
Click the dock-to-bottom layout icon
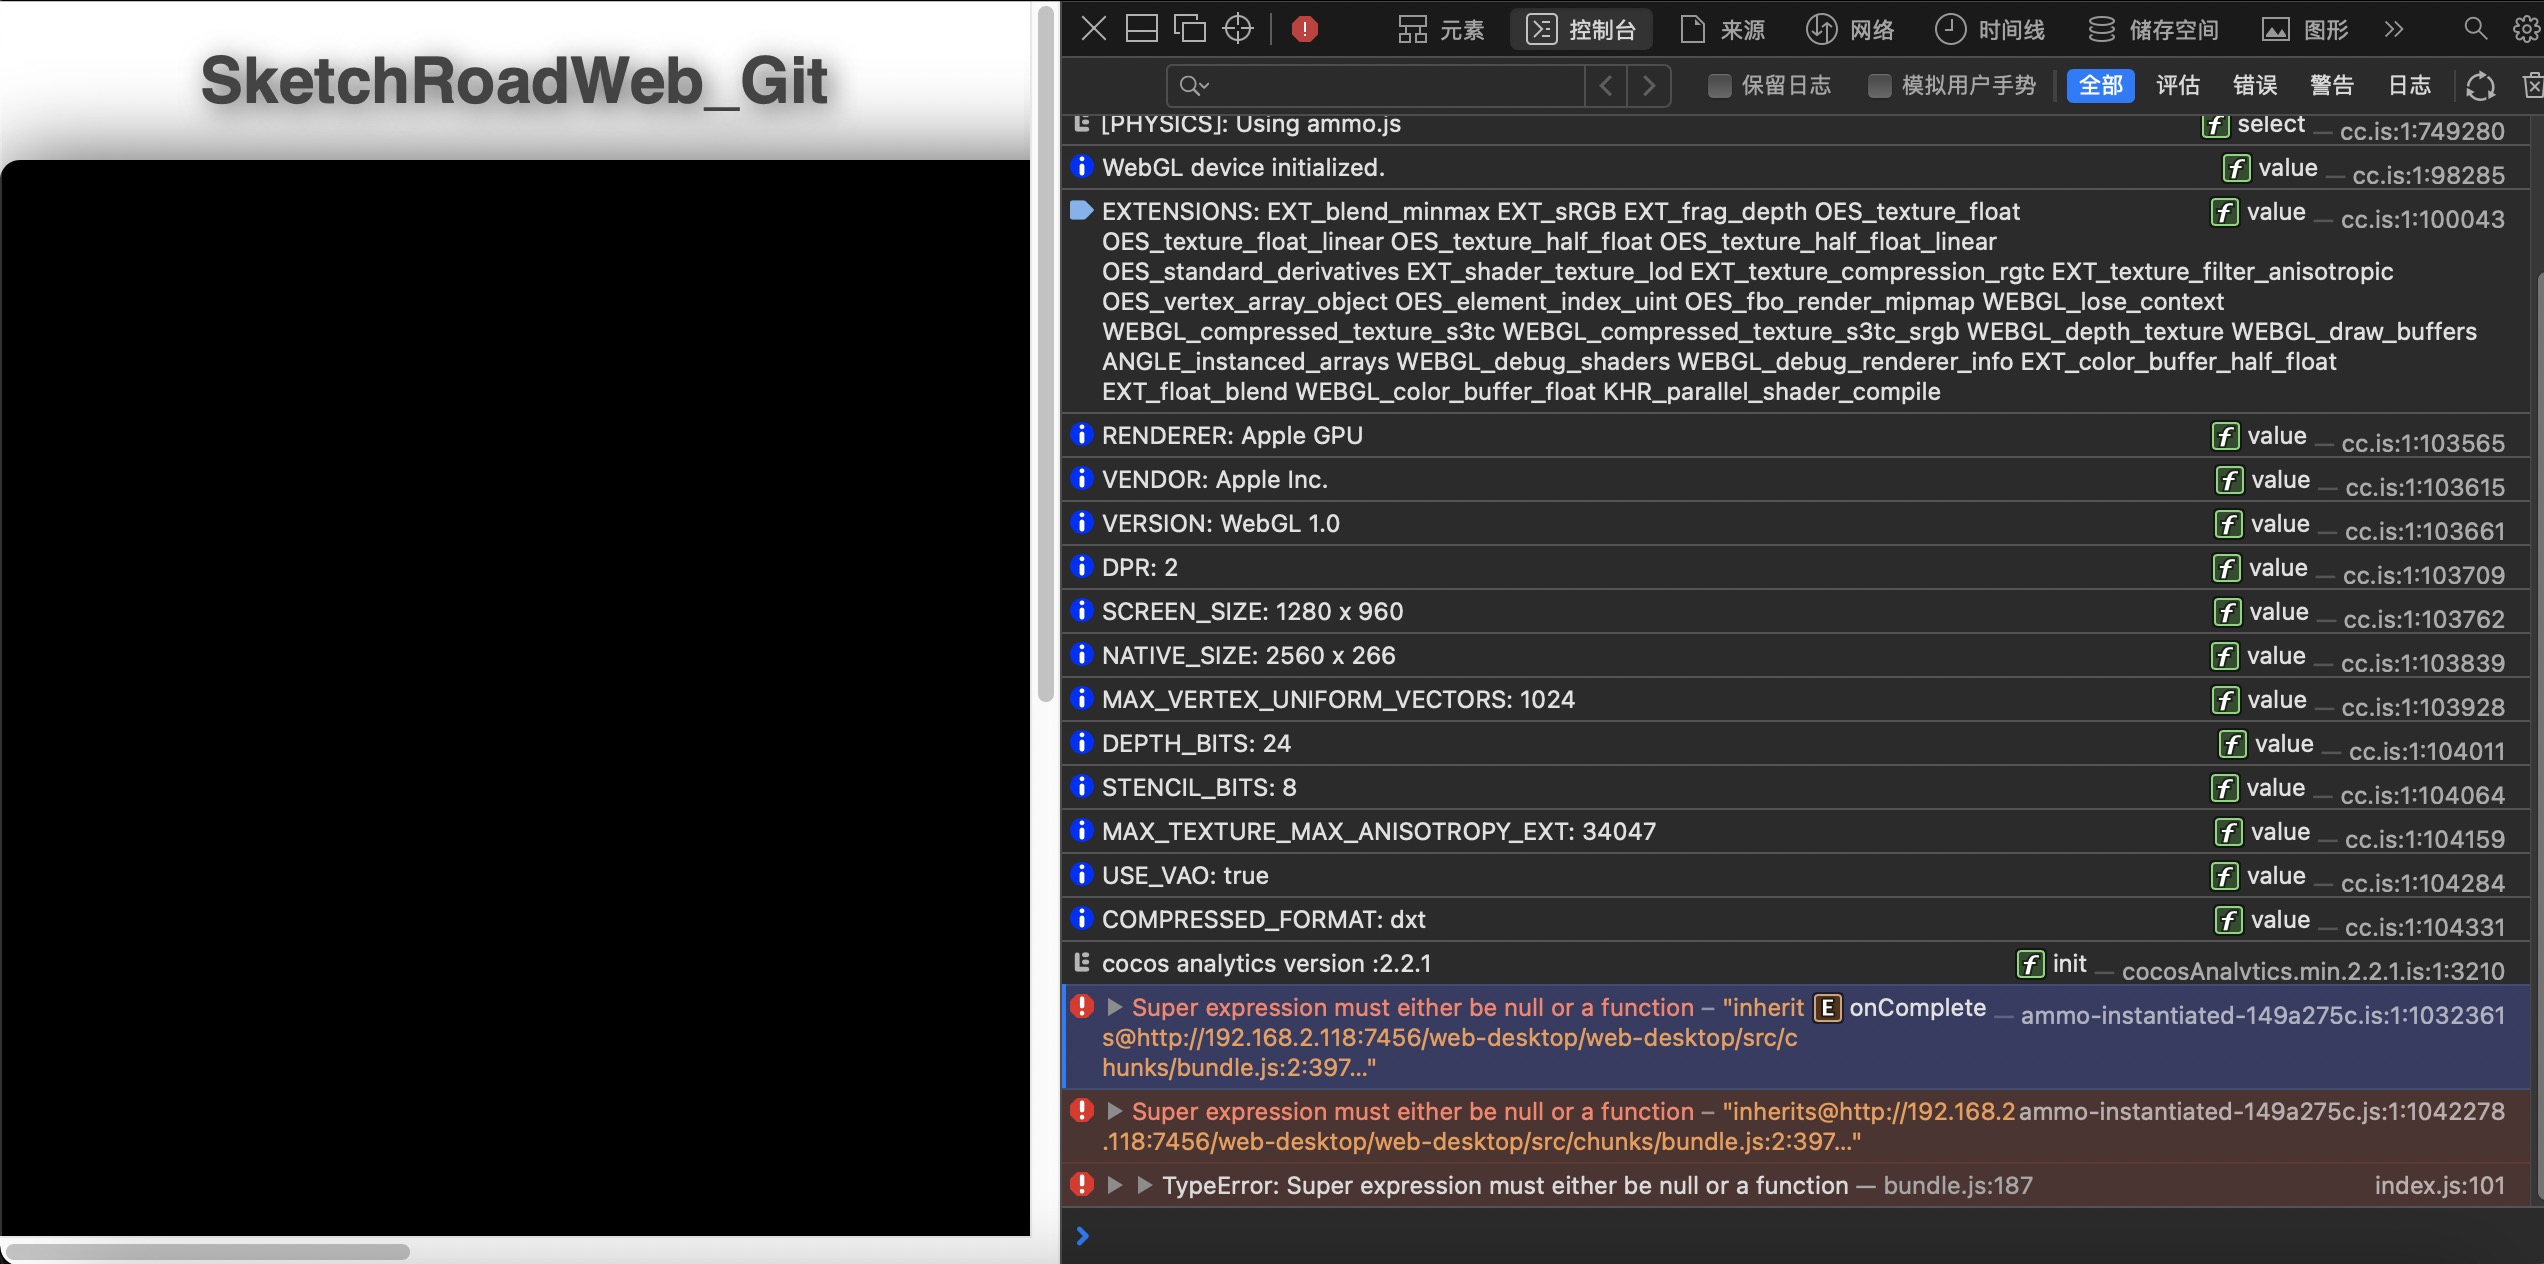point(1141,29)
